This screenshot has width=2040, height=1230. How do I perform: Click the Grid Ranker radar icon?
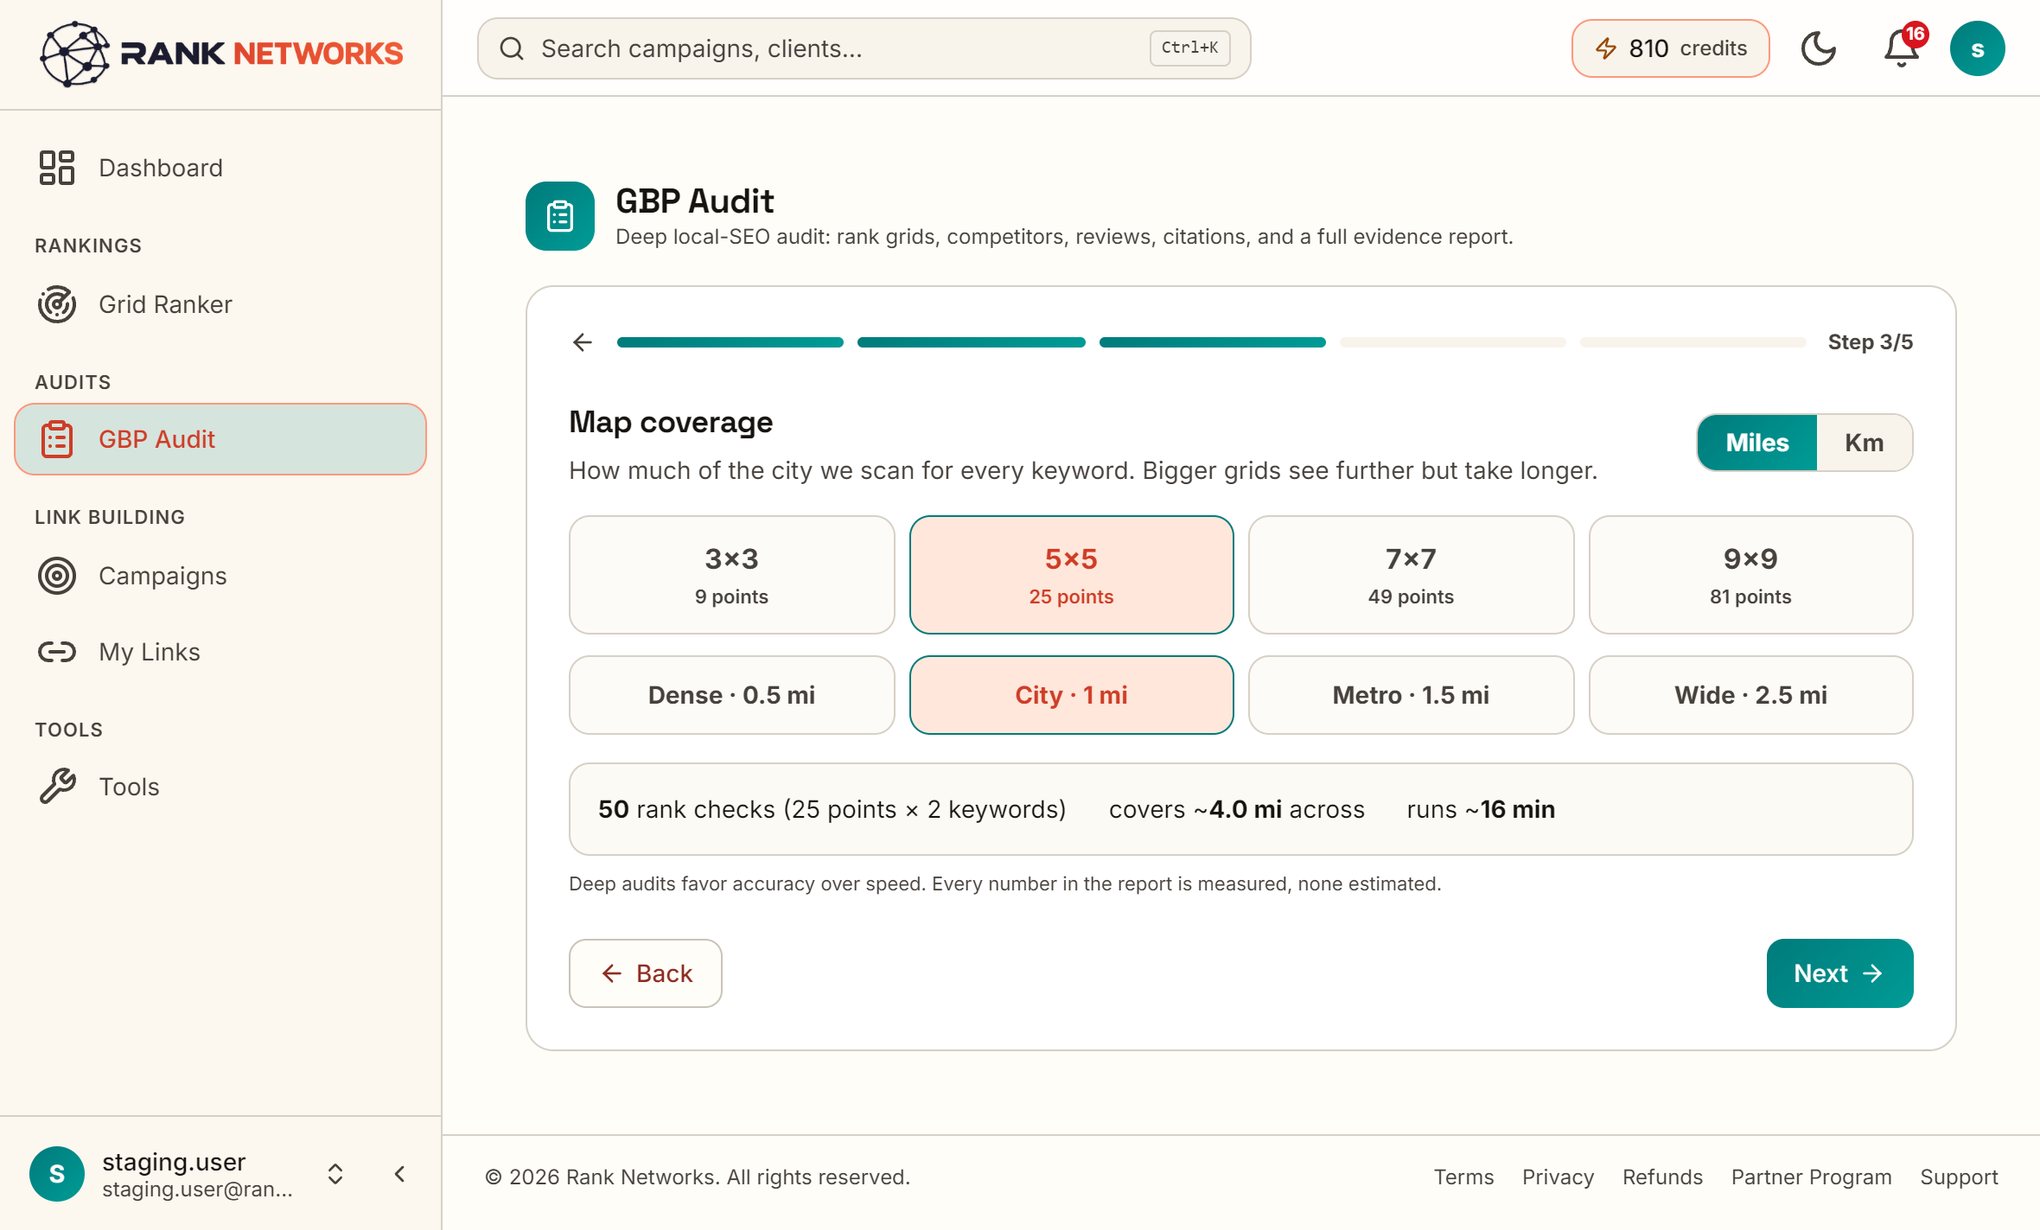point(57,304)
